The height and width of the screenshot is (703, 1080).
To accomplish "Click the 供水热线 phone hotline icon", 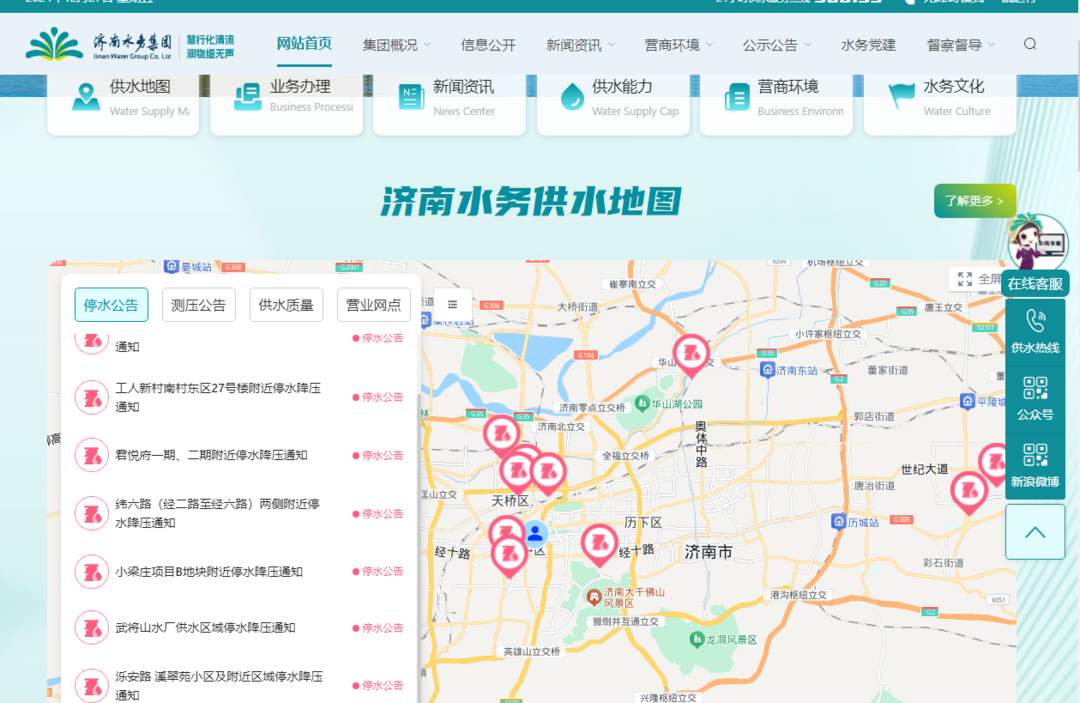I will (1035, 327).
